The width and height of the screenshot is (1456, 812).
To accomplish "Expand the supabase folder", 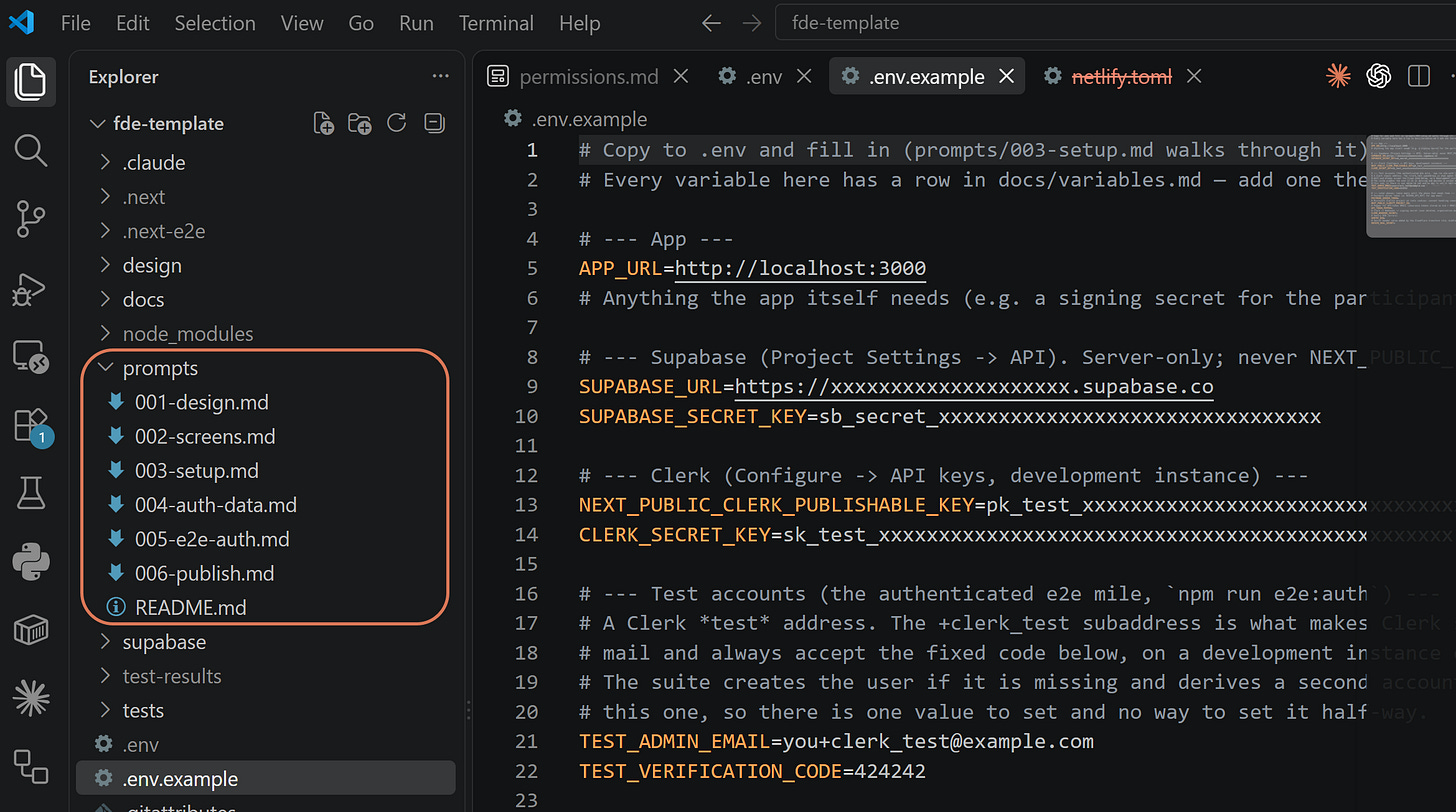I will pos(106,642).
